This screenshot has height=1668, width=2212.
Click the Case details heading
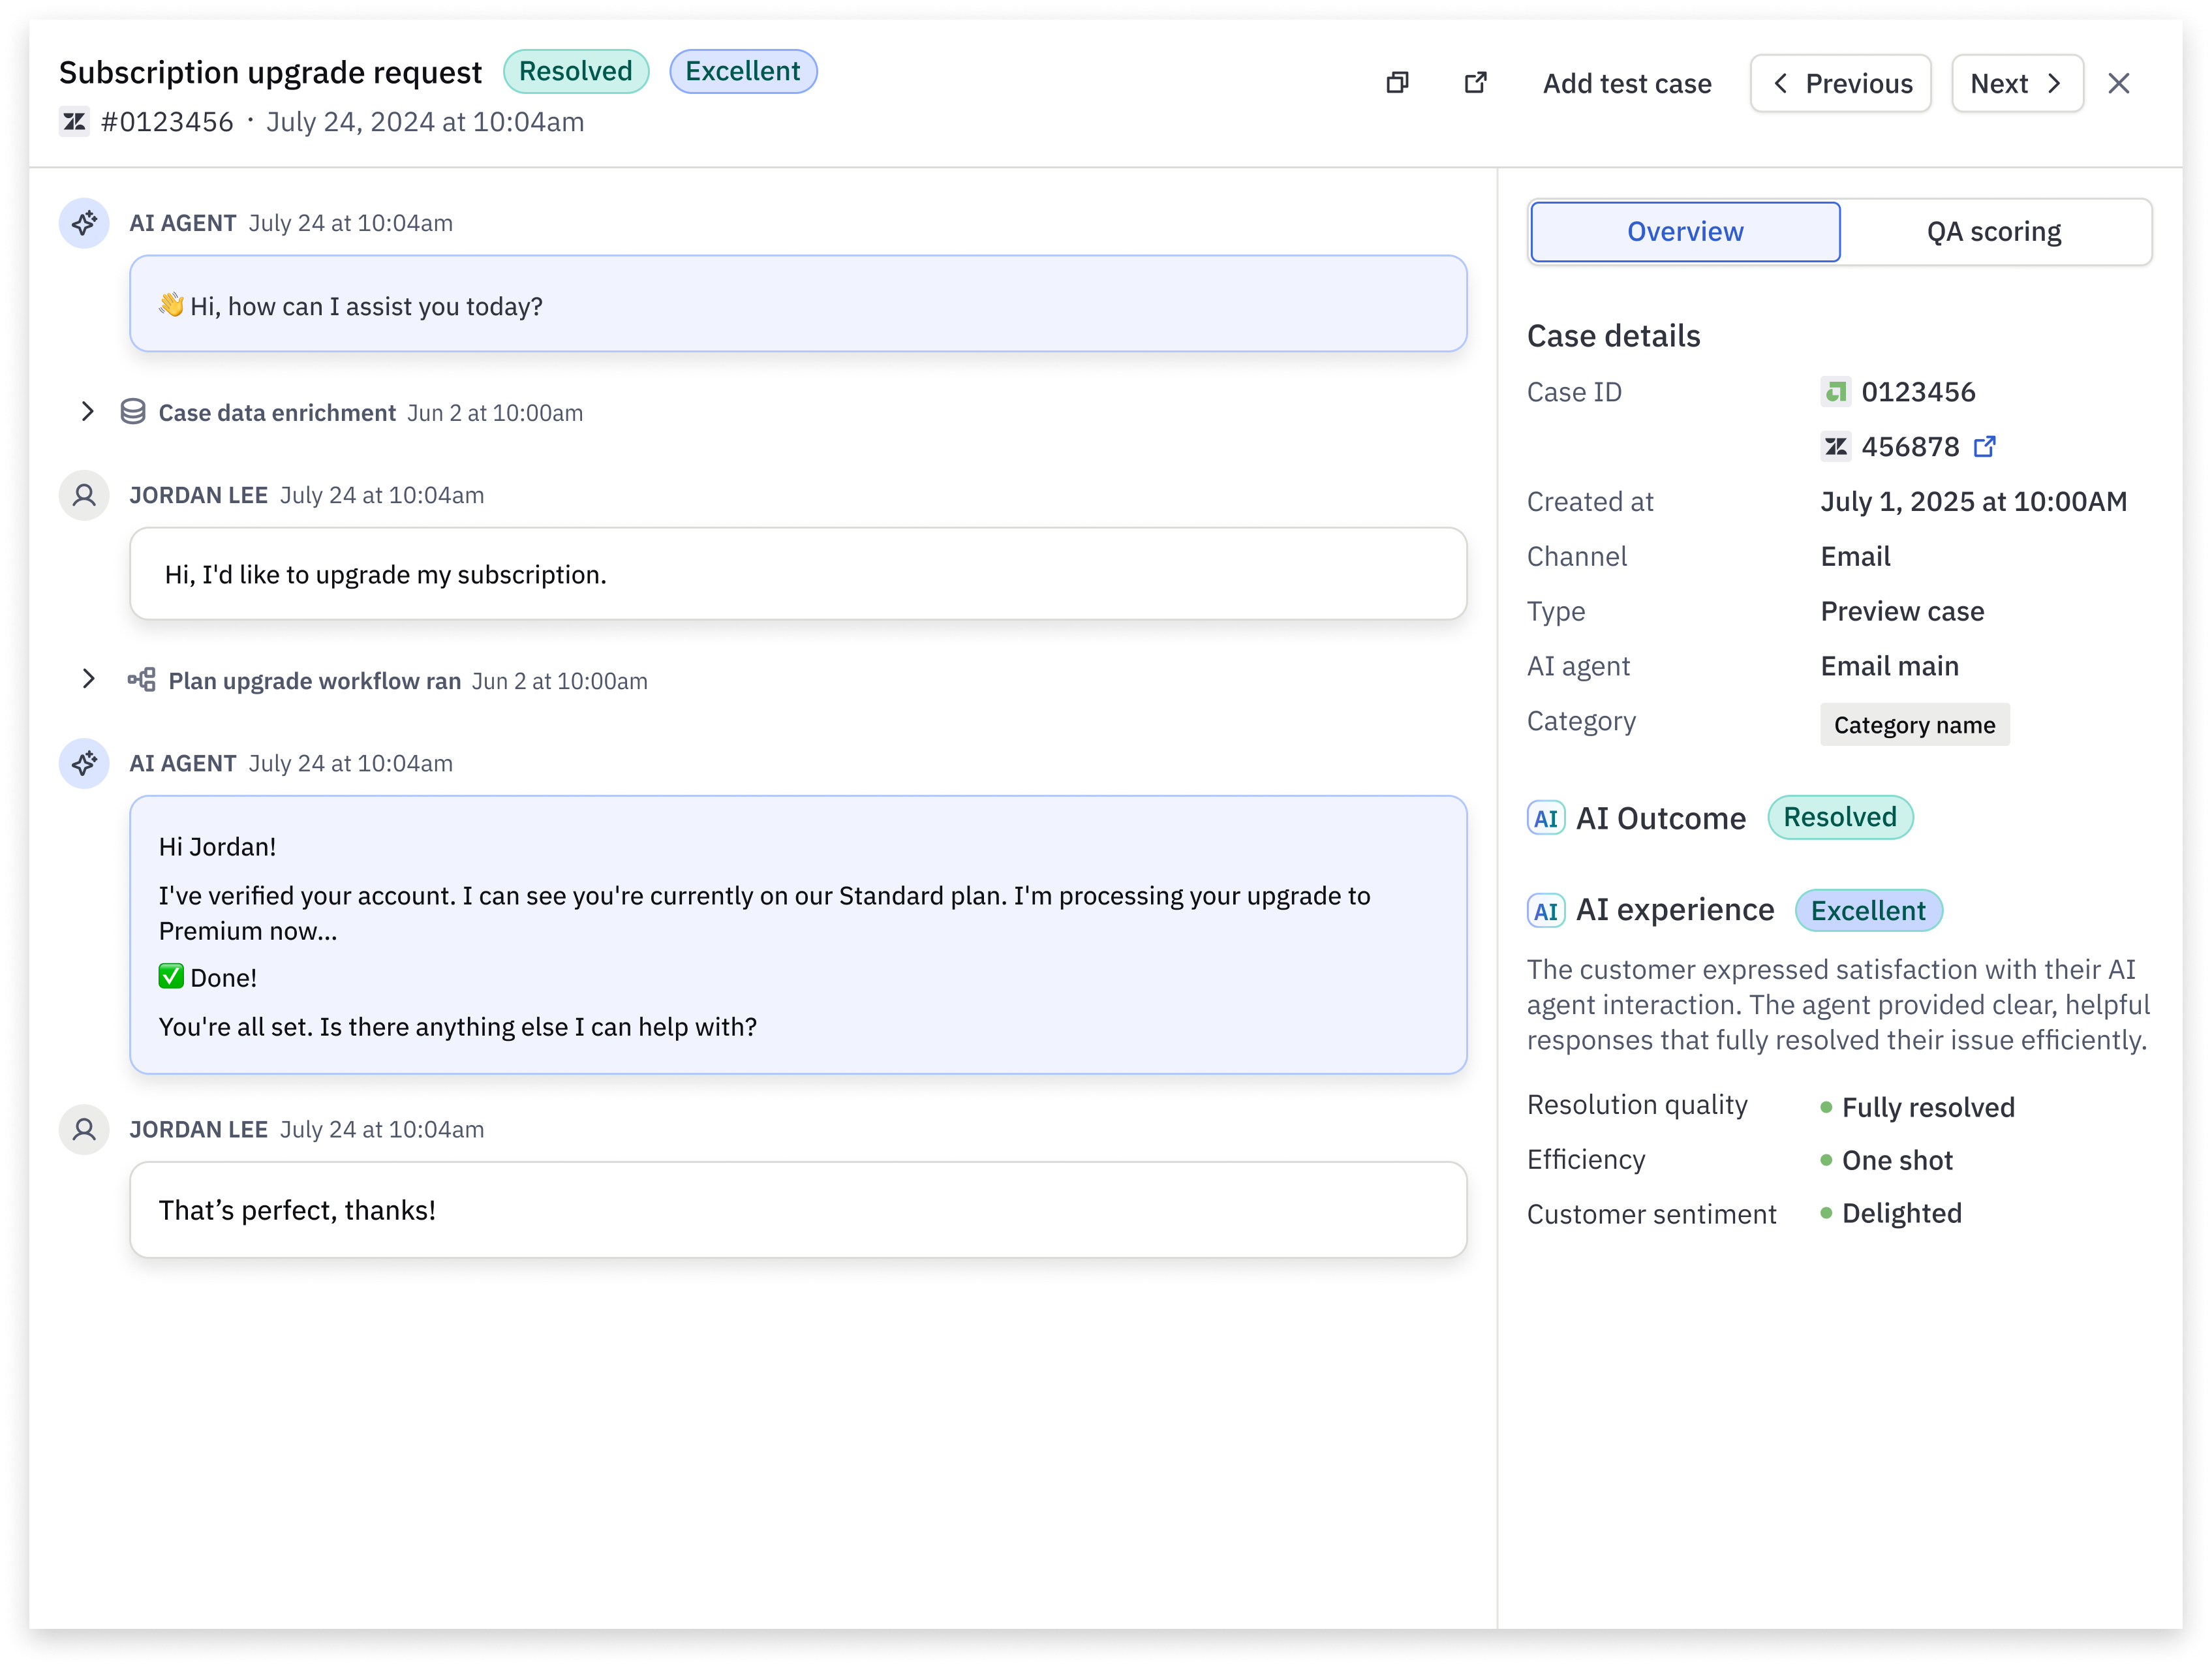point(1613,336)
